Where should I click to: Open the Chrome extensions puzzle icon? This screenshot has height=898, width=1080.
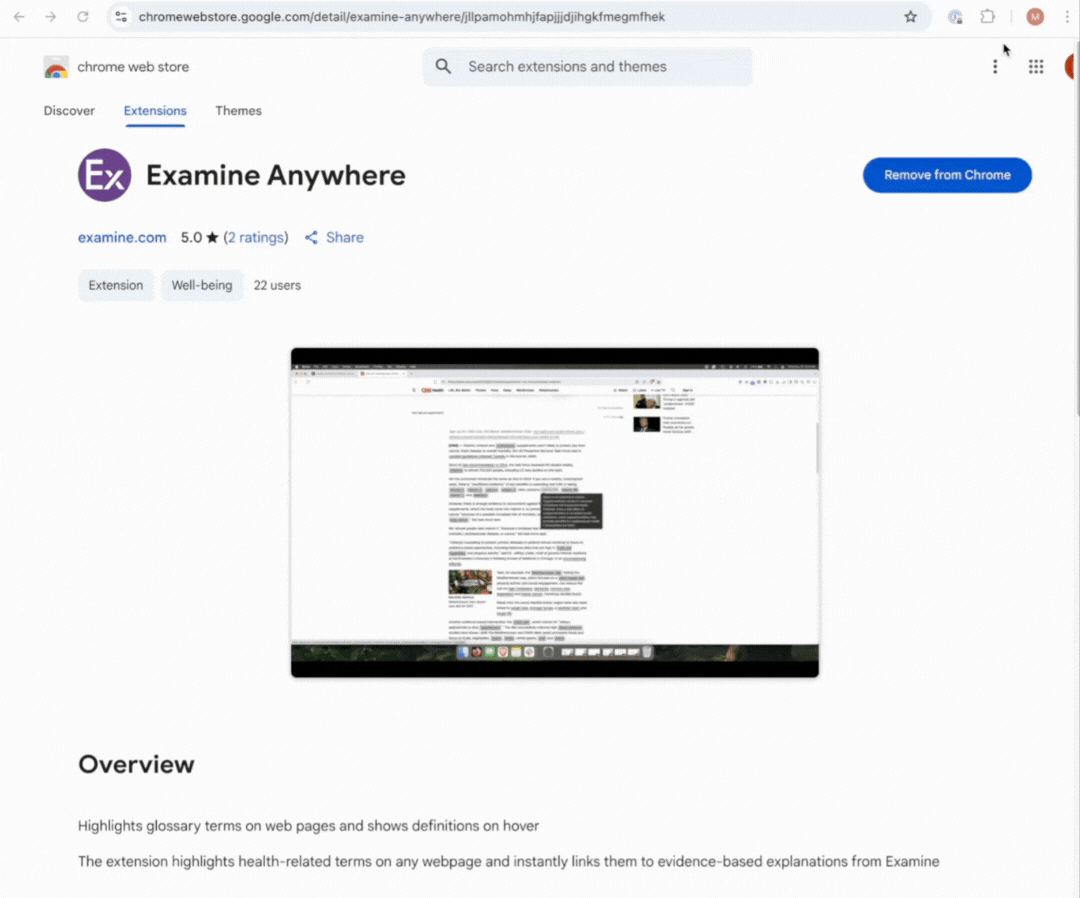(x=987, y=17)
